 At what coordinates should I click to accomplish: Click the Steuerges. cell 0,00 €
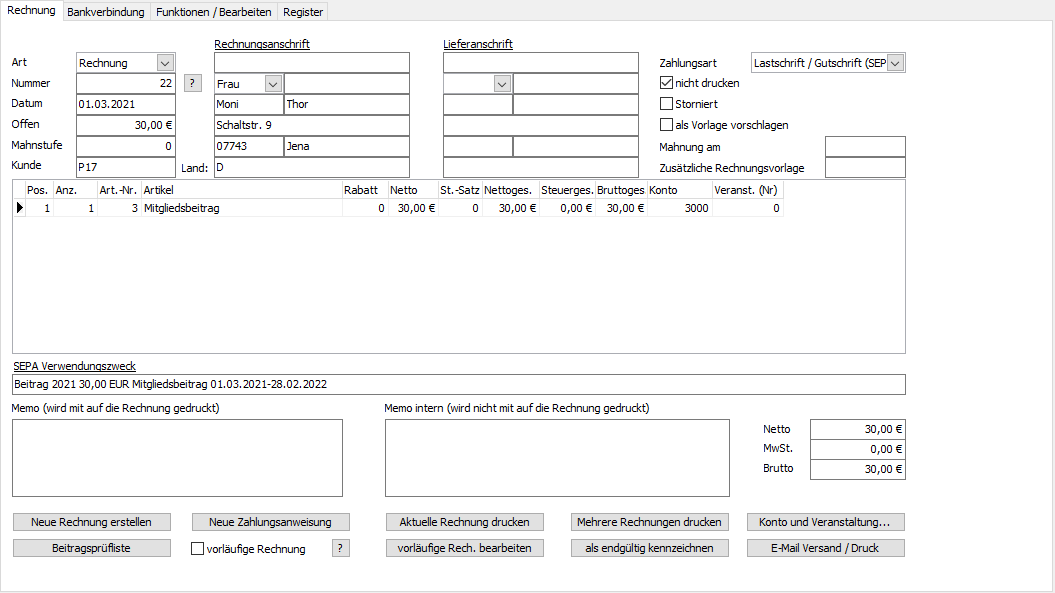[x=567, y=208]
